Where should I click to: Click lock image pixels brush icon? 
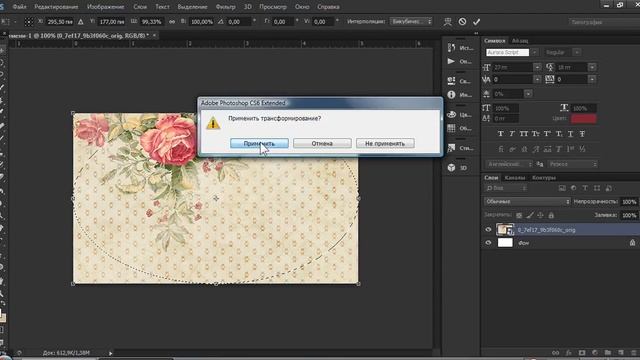pos(530,215)
